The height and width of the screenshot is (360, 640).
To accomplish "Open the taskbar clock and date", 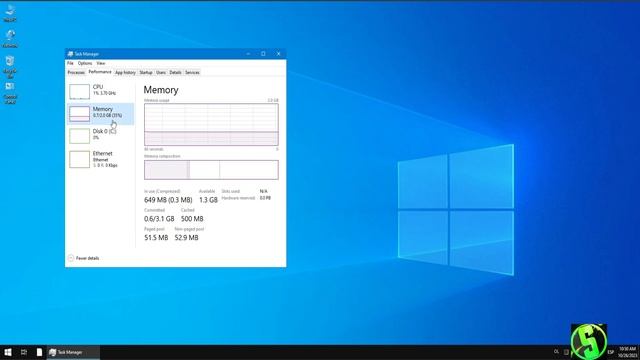I will [x=627, y=352].
